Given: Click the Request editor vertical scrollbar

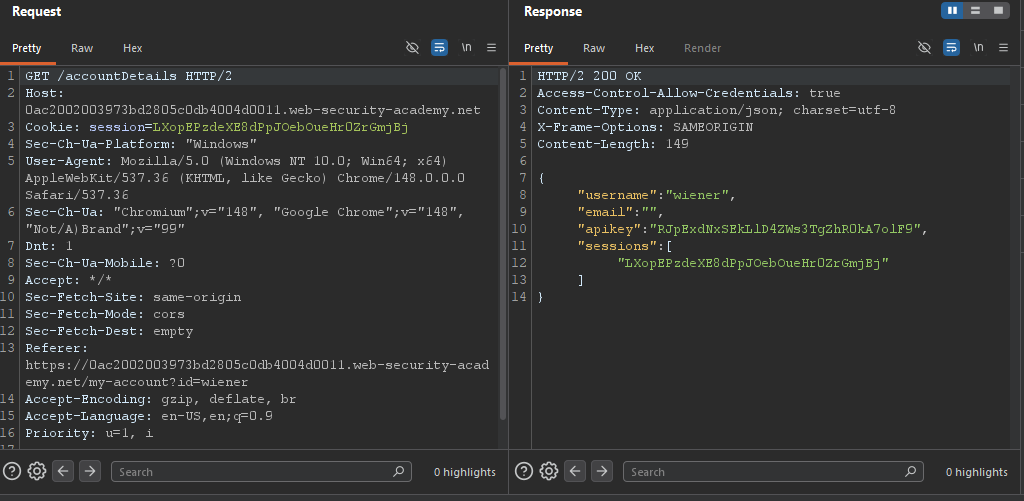Looking at the screenshot, I should pyautogui.click(x=503, y=243).
